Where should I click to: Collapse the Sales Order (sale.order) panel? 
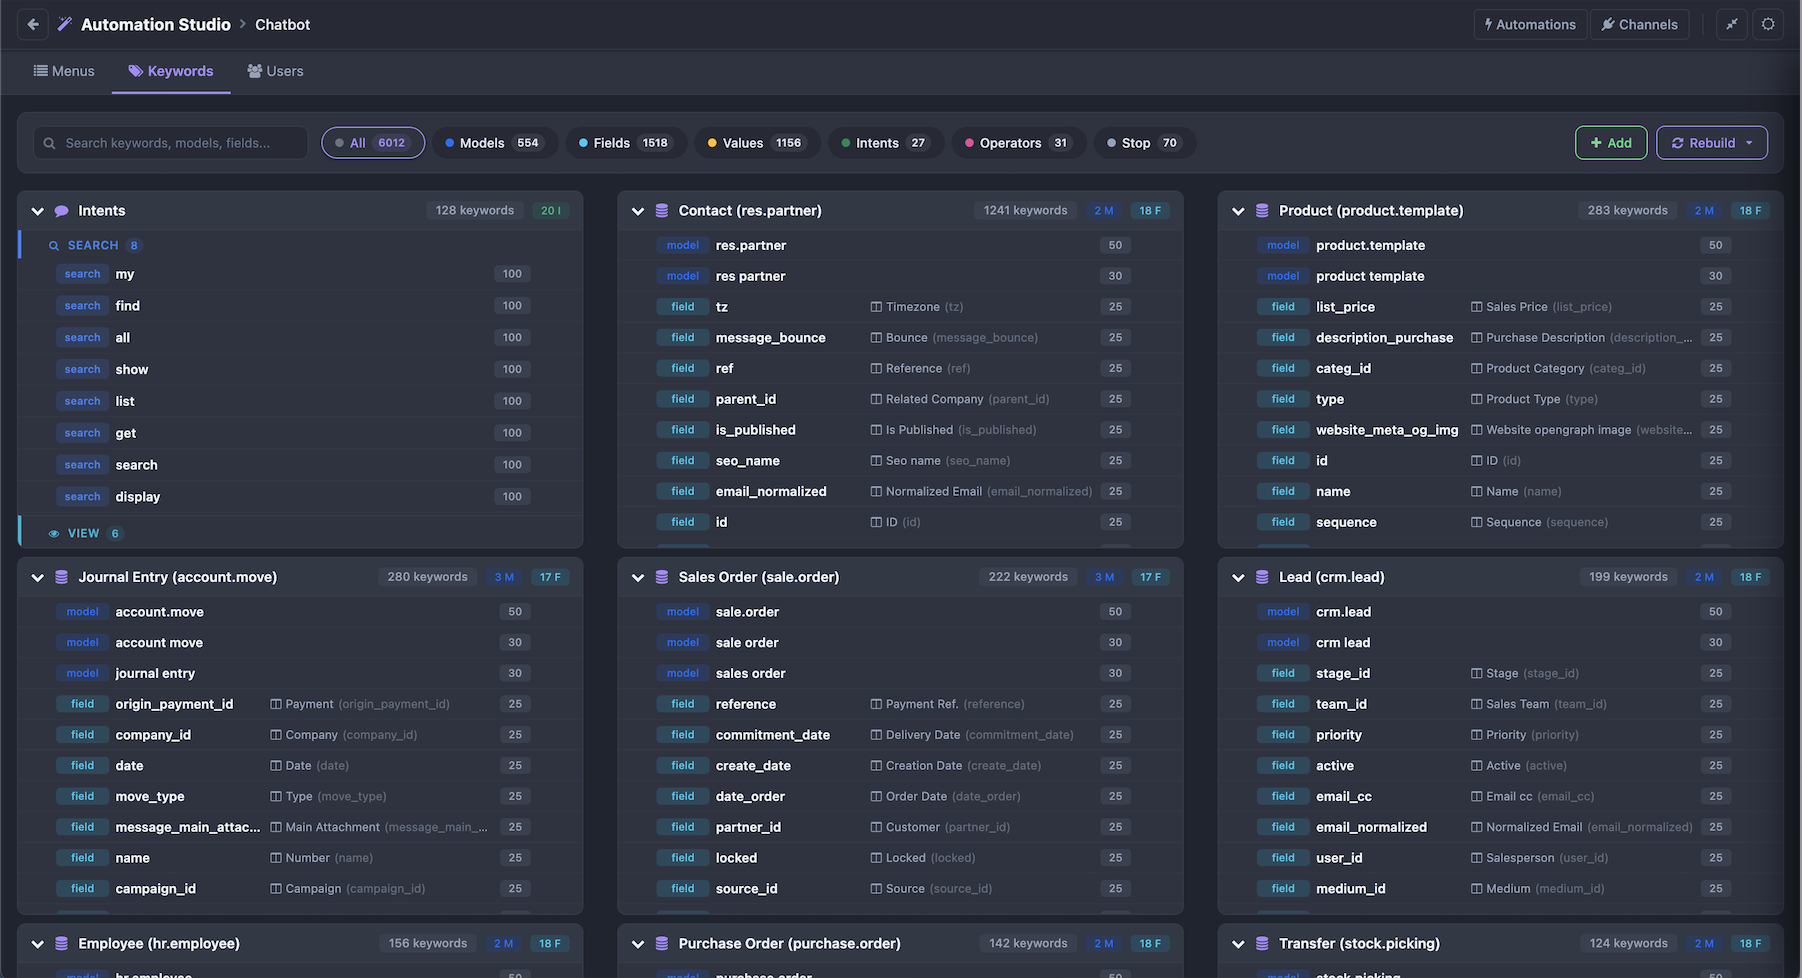(638, 577)
